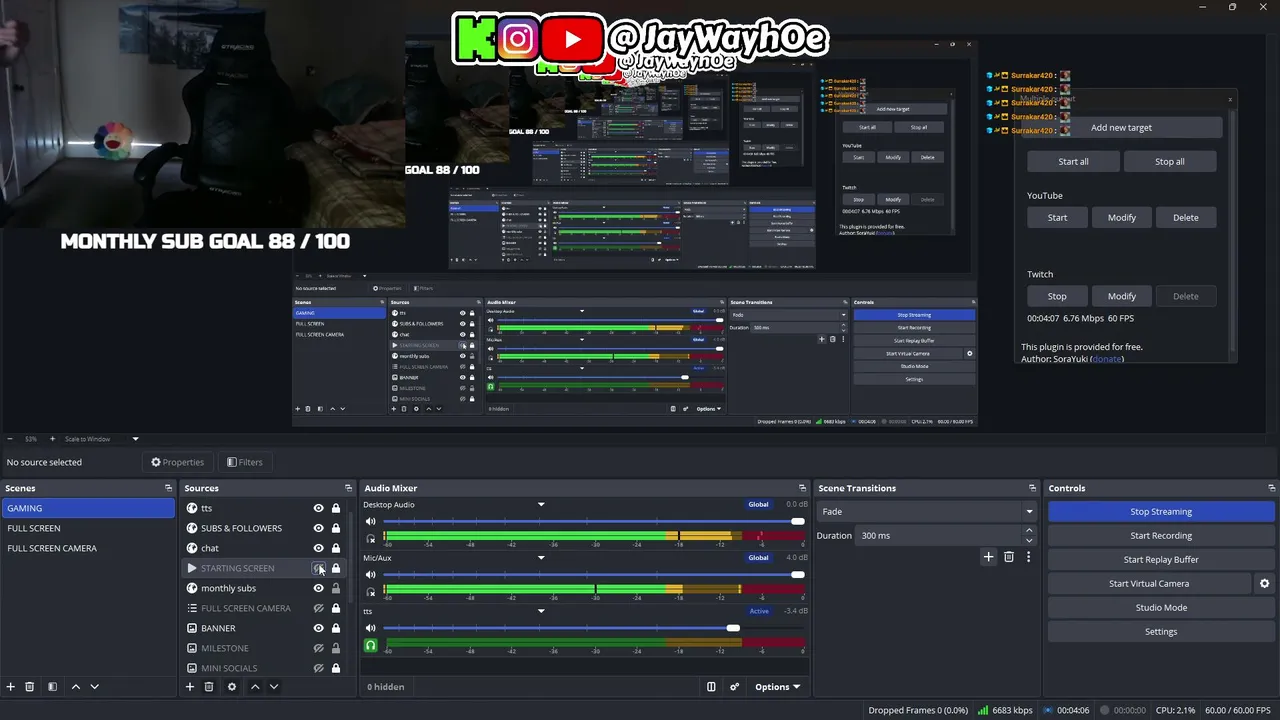Move source up in the Sources list

point(255,687)
